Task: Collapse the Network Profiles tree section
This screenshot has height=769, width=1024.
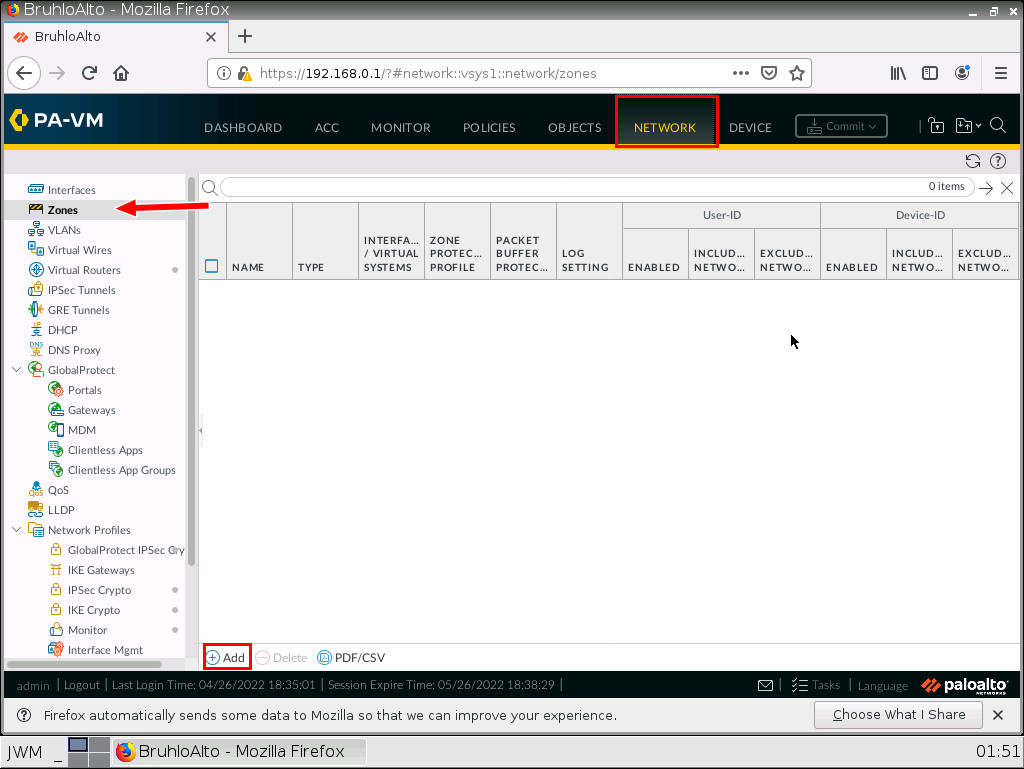Action: (x=16, y=529)
